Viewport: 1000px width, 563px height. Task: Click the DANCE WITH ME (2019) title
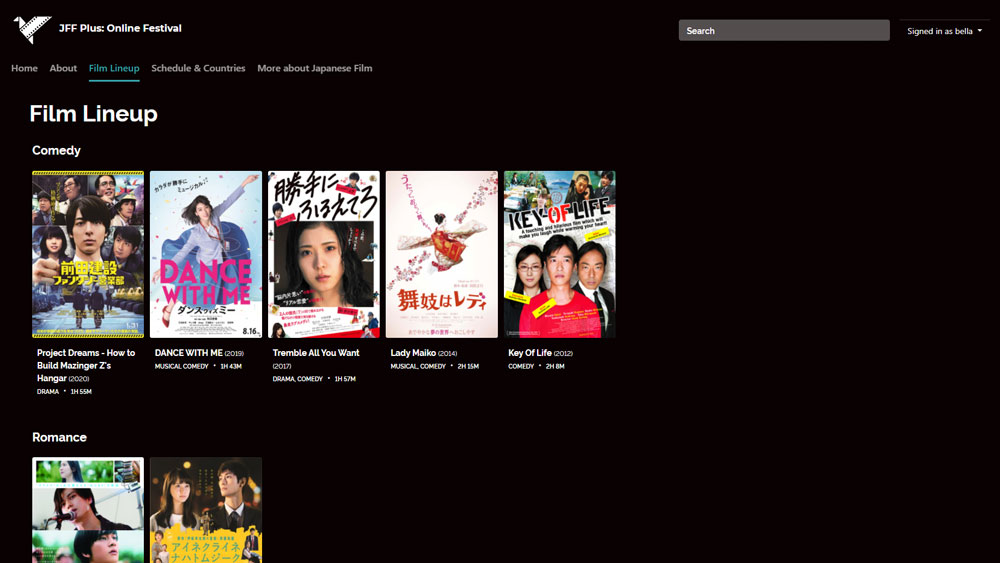point(199,353)
